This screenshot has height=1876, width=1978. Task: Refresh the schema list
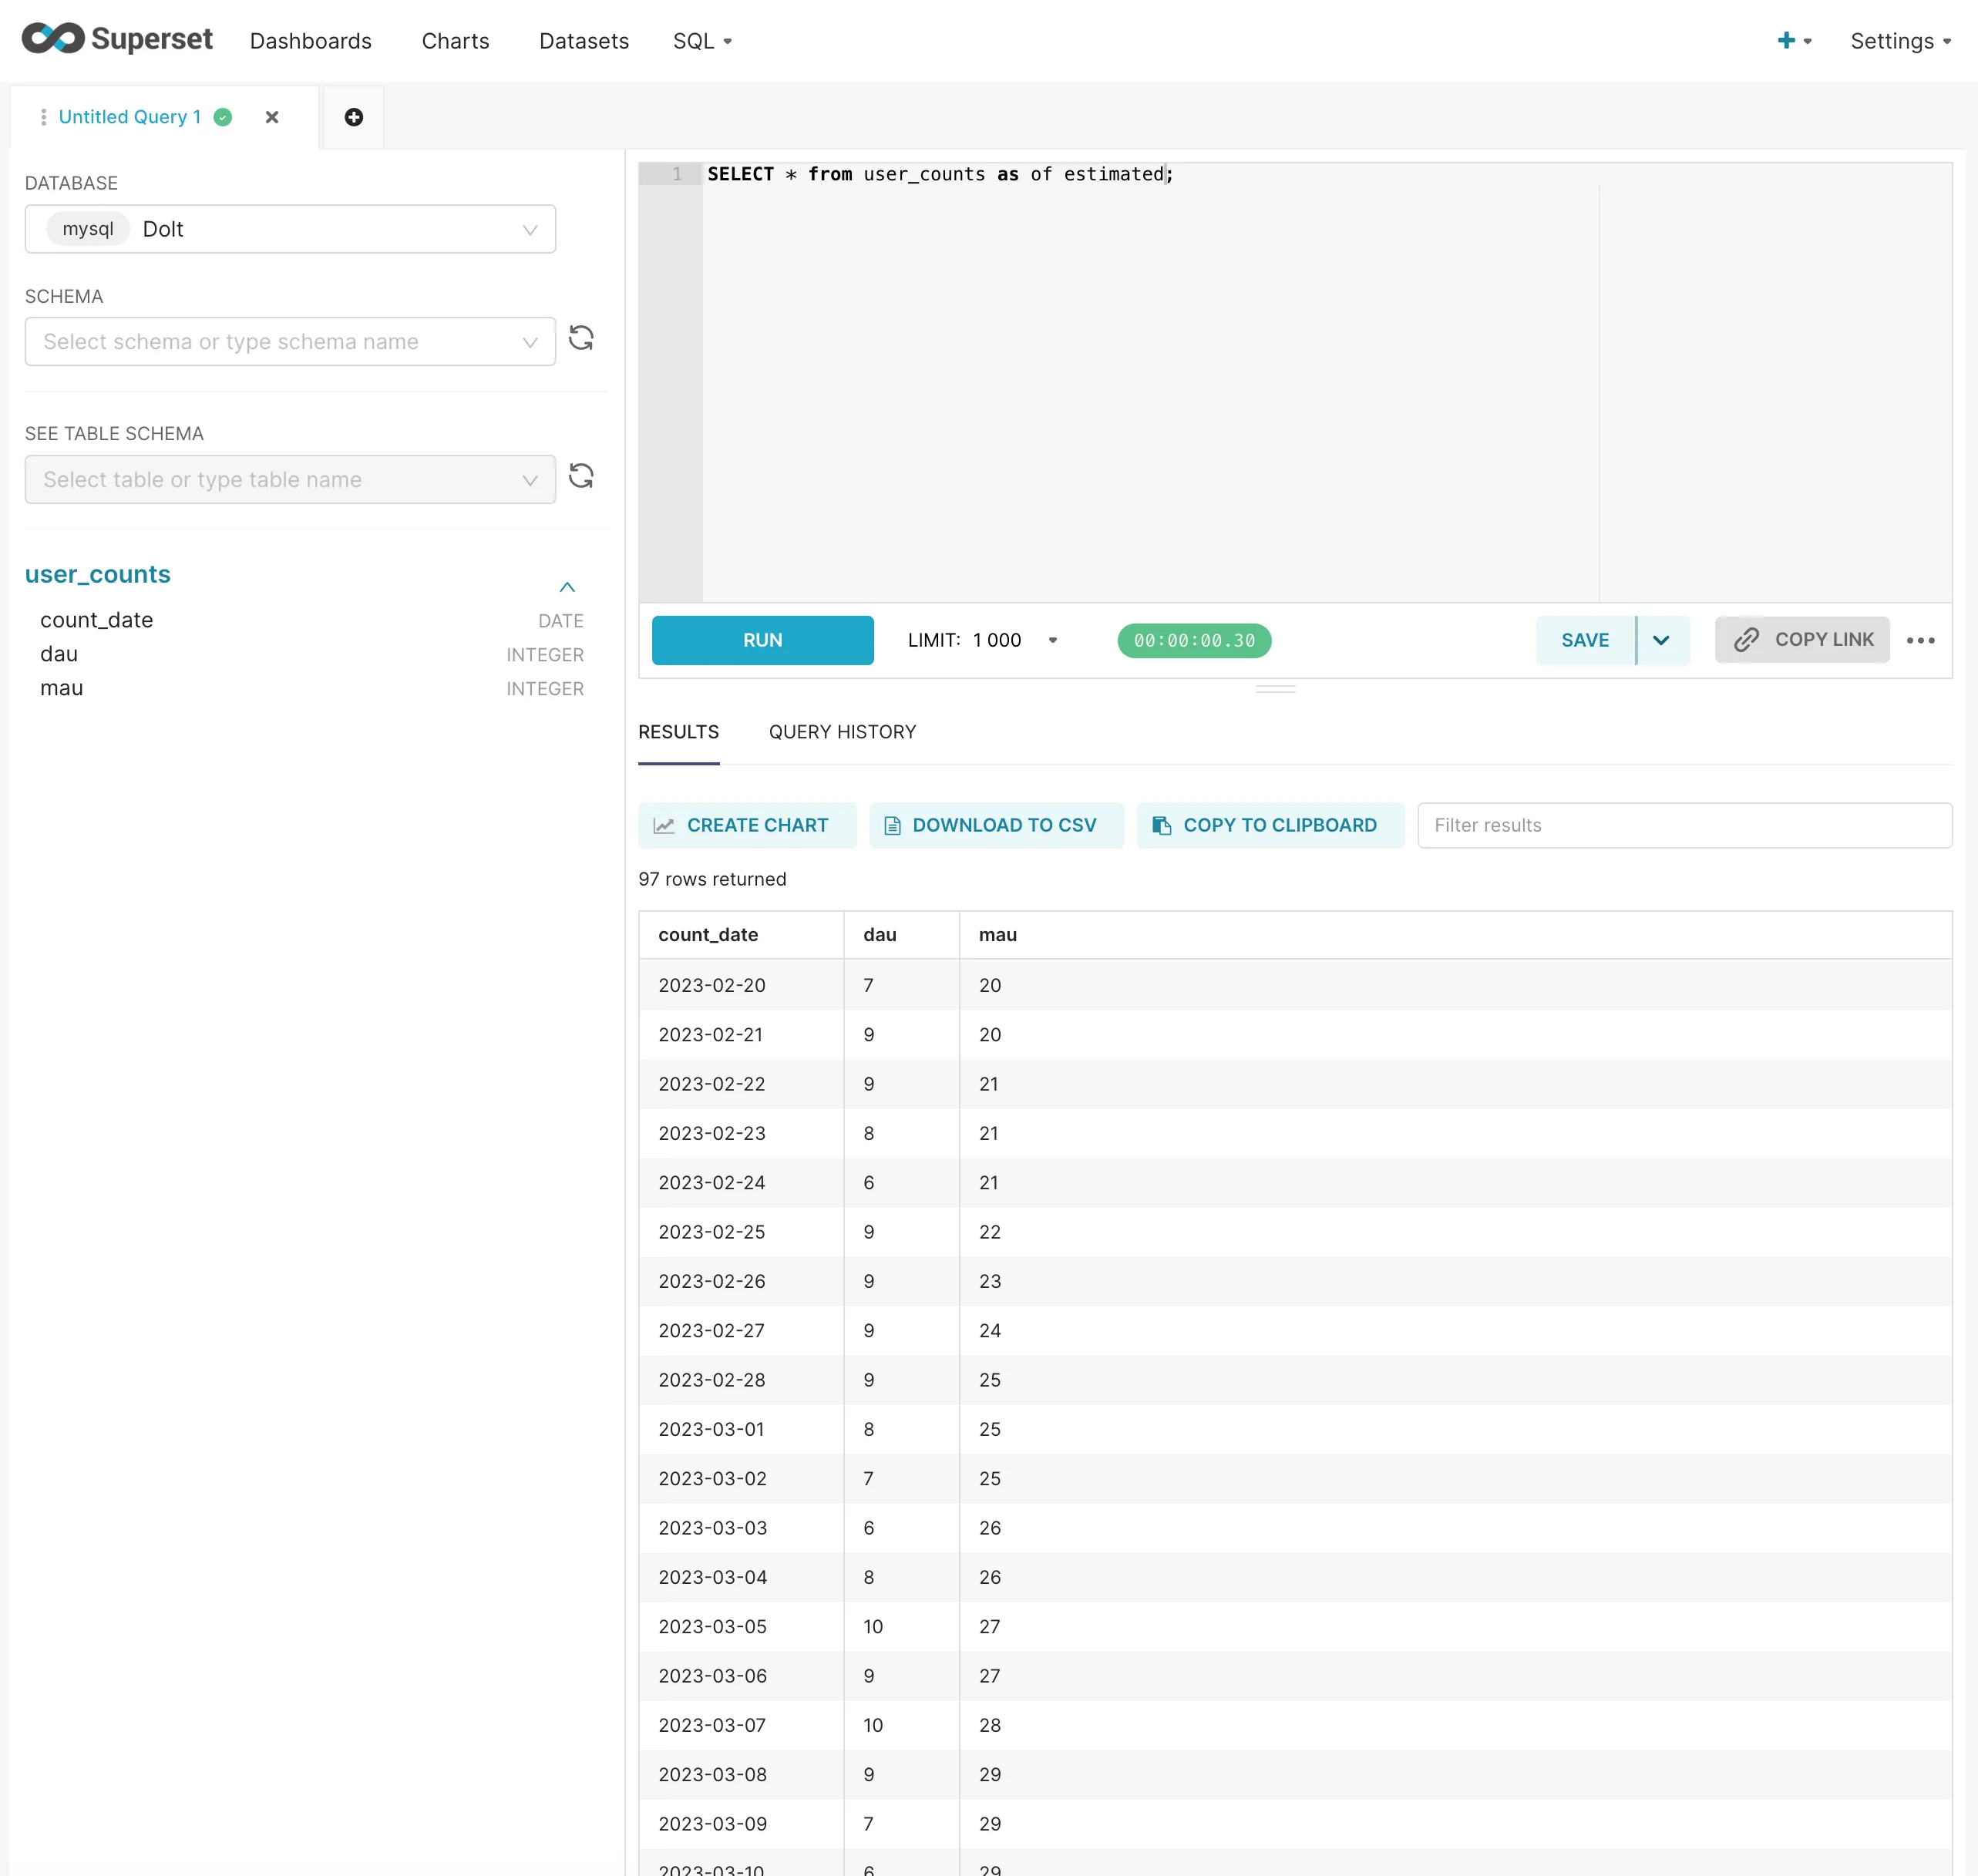582,339
